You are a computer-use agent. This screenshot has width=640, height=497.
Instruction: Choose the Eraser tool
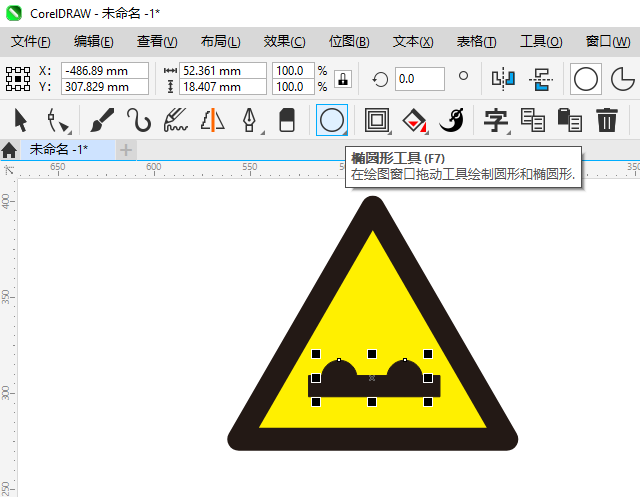[286, 120]
